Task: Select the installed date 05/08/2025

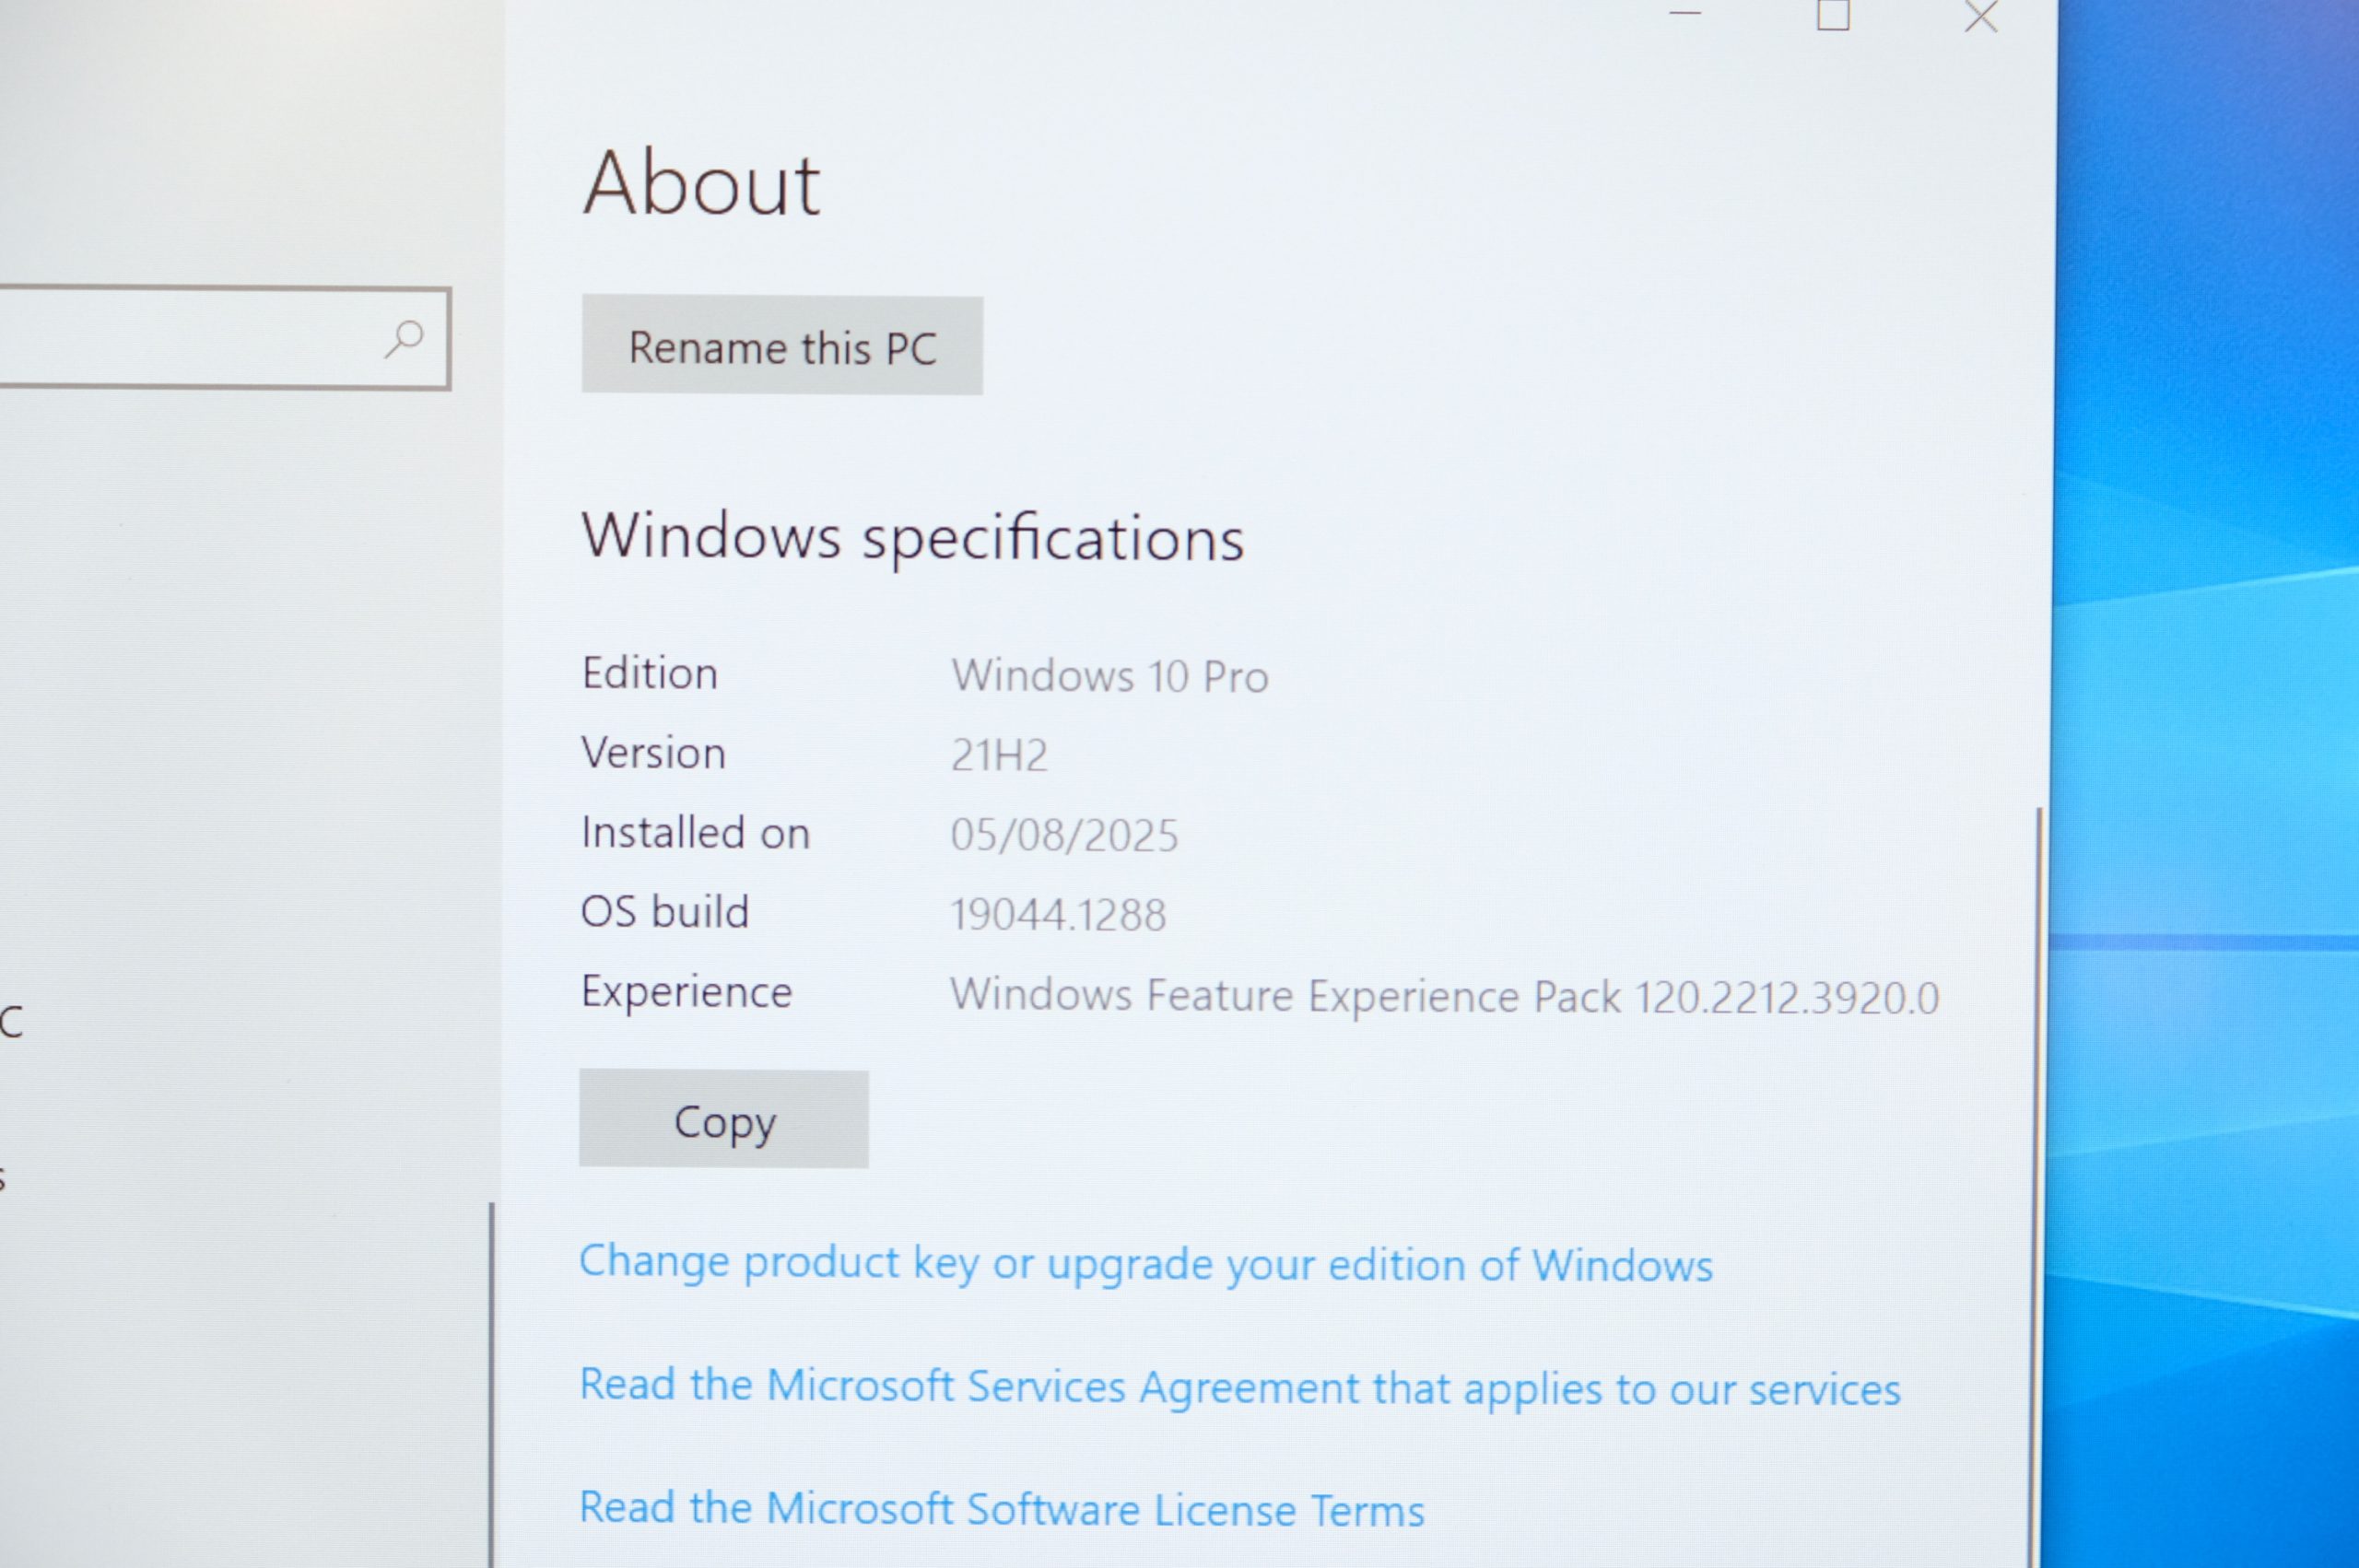Action: coord(1064,835)
